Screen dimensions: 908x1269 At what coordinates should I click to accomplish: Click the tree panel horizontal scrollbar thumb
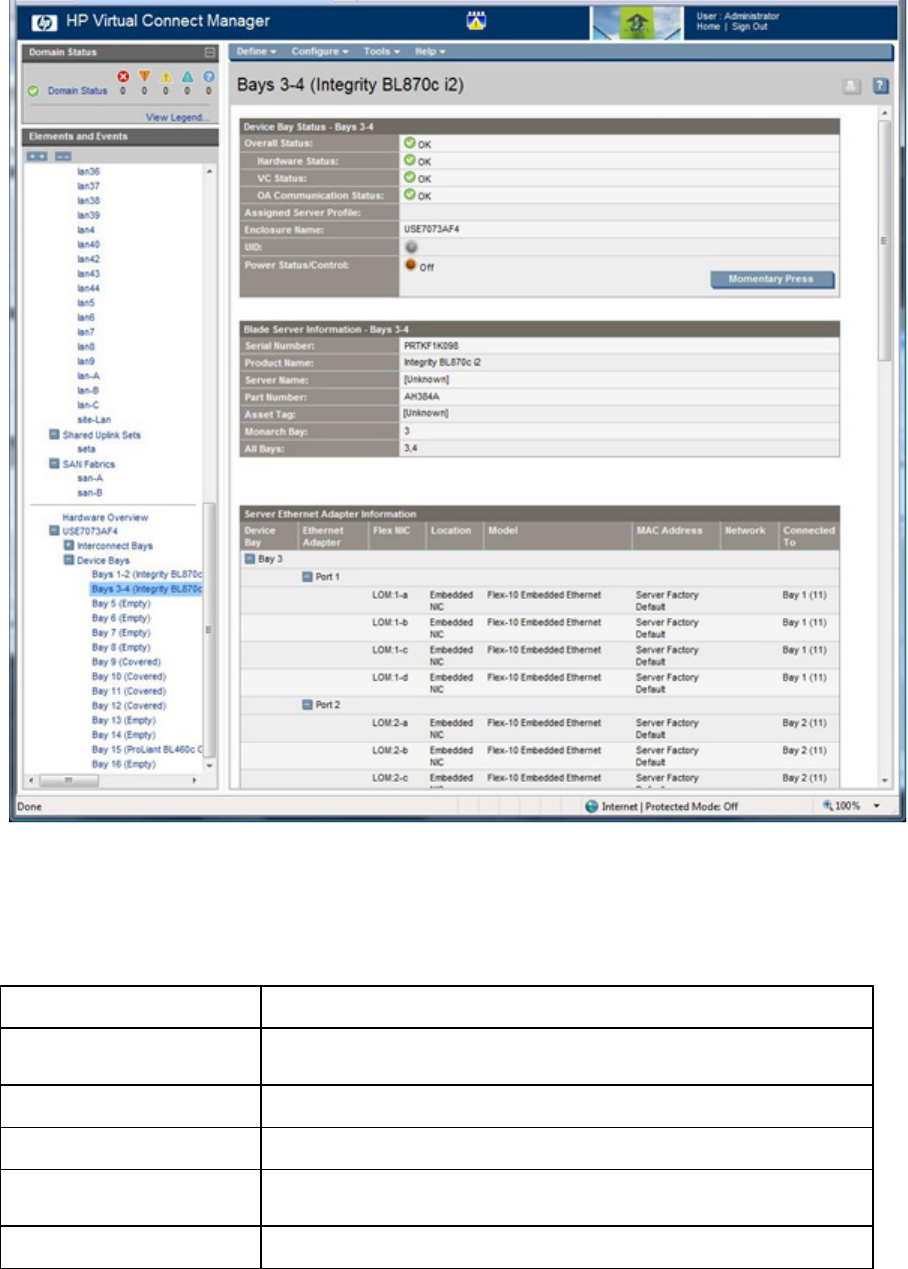[70, 779]
